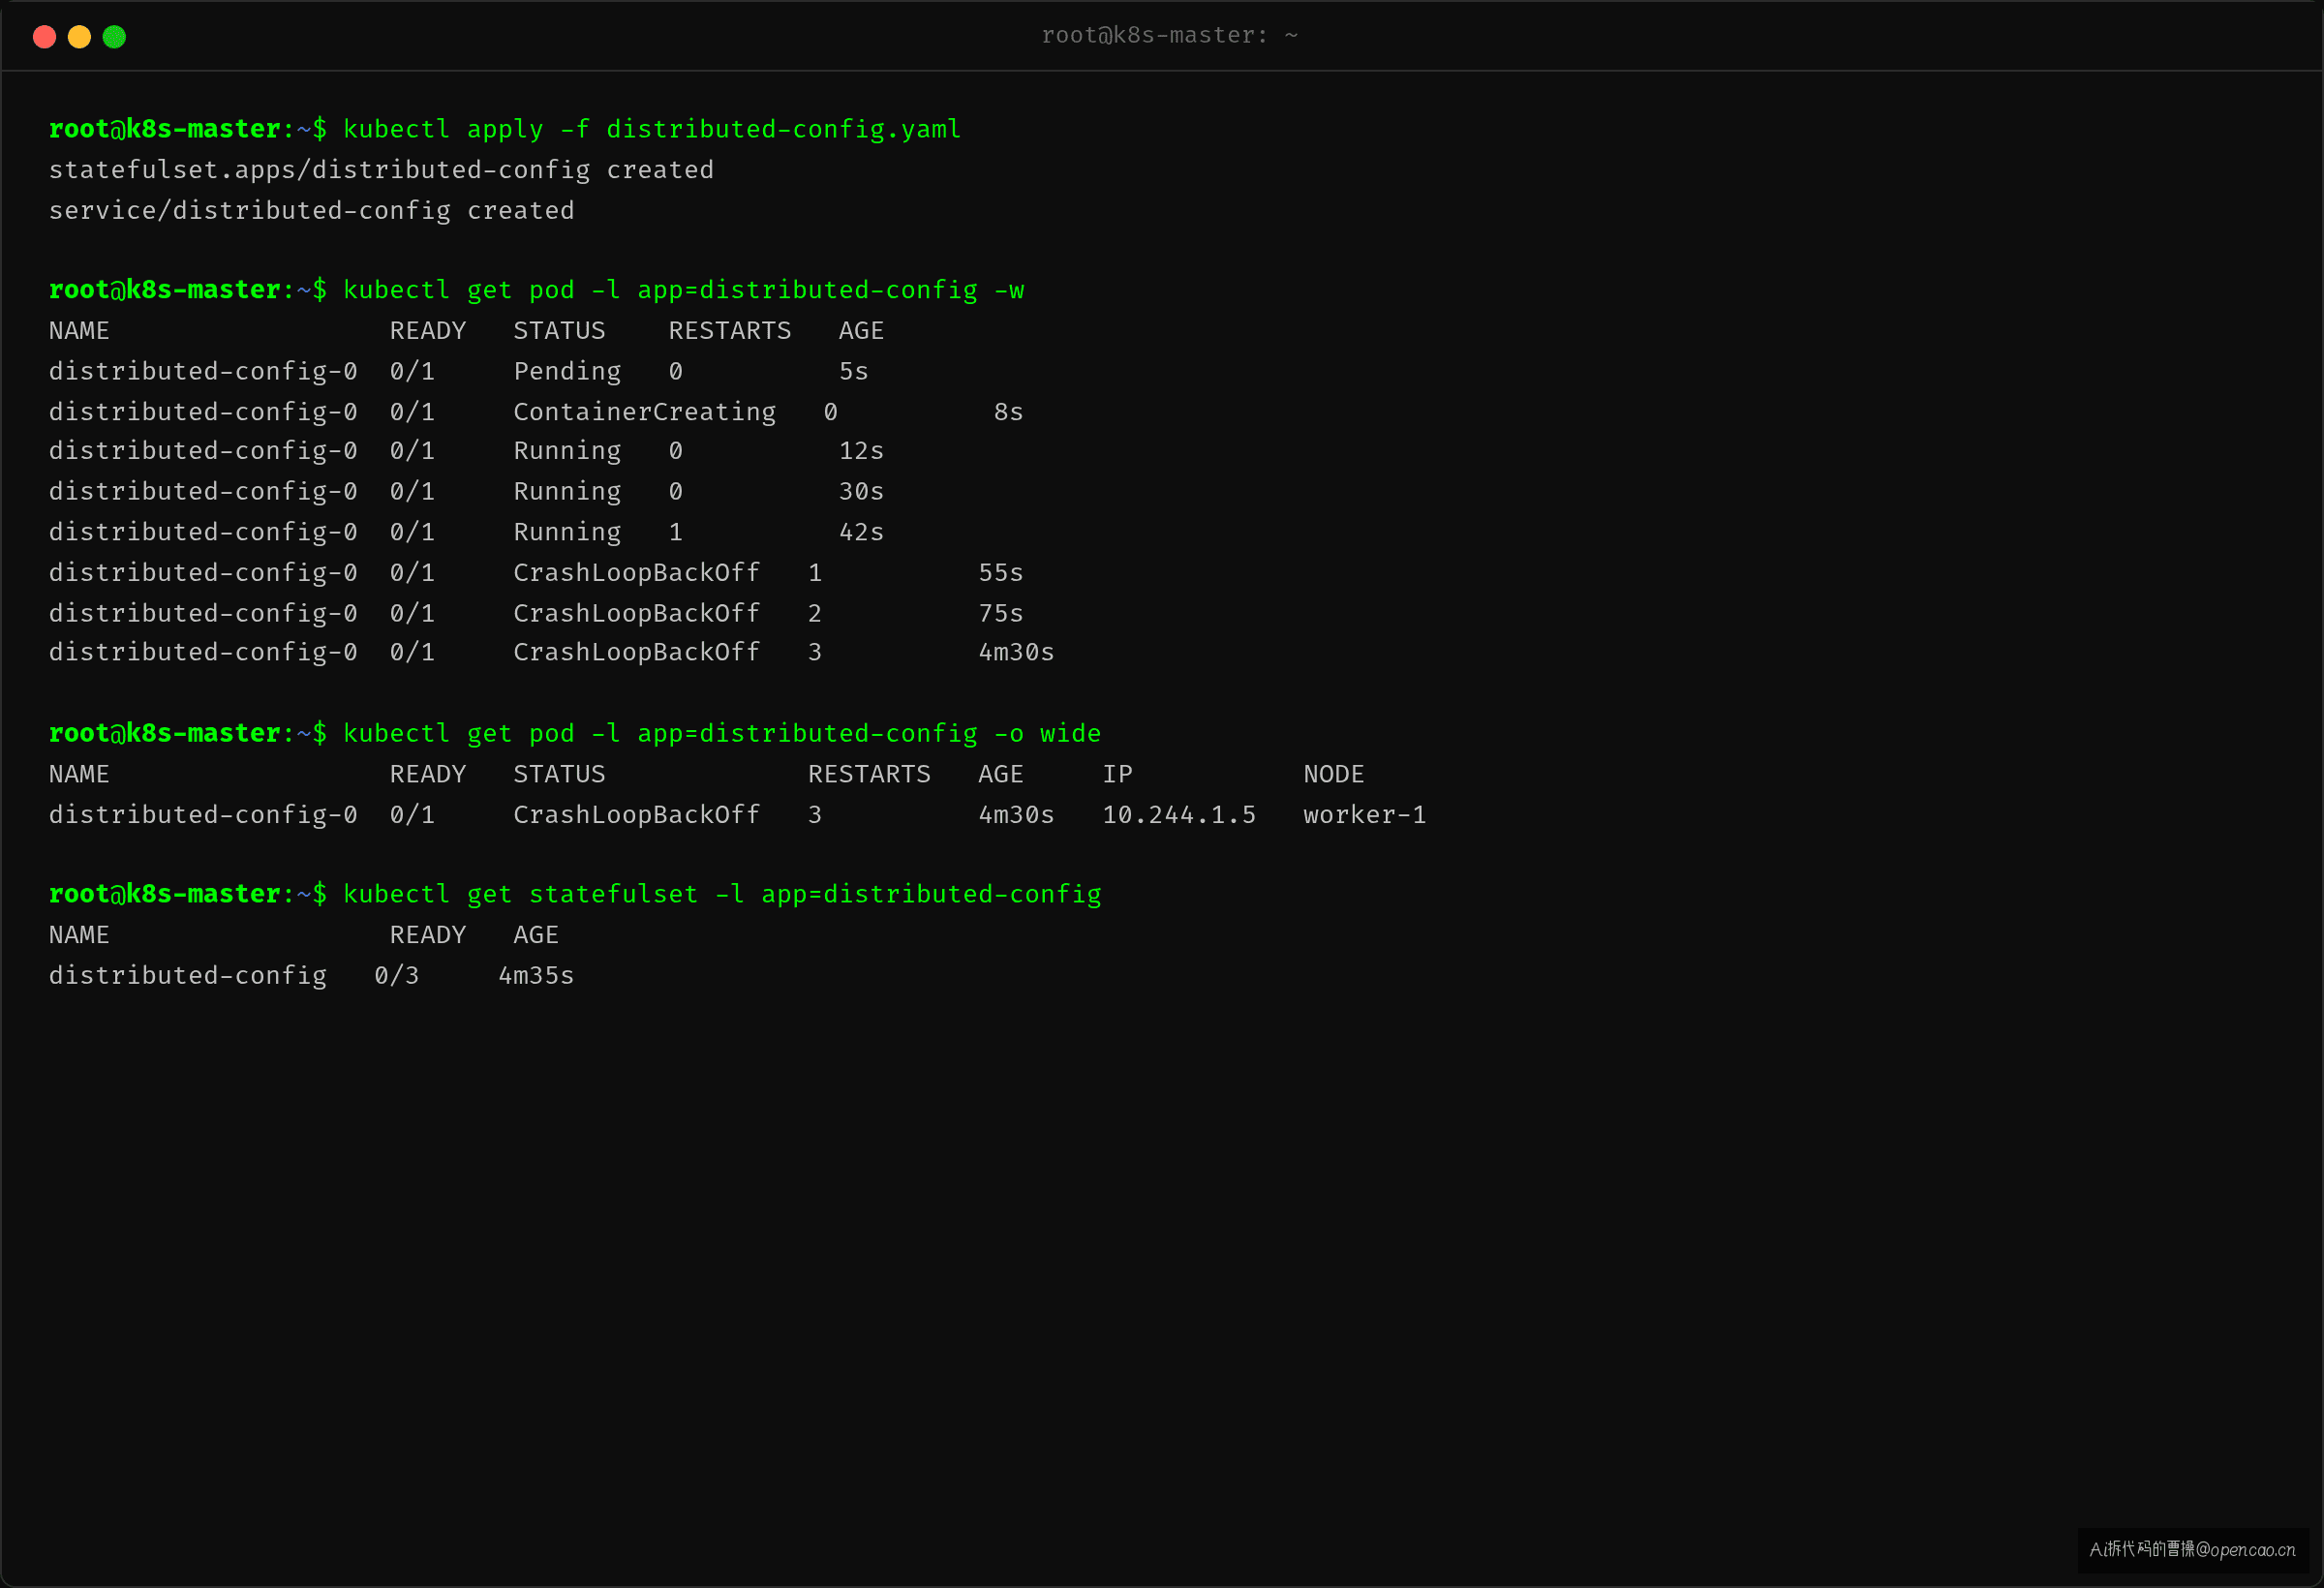Click the Running row aged 12s
The image size is (2324, 1588).
point(467,452)
